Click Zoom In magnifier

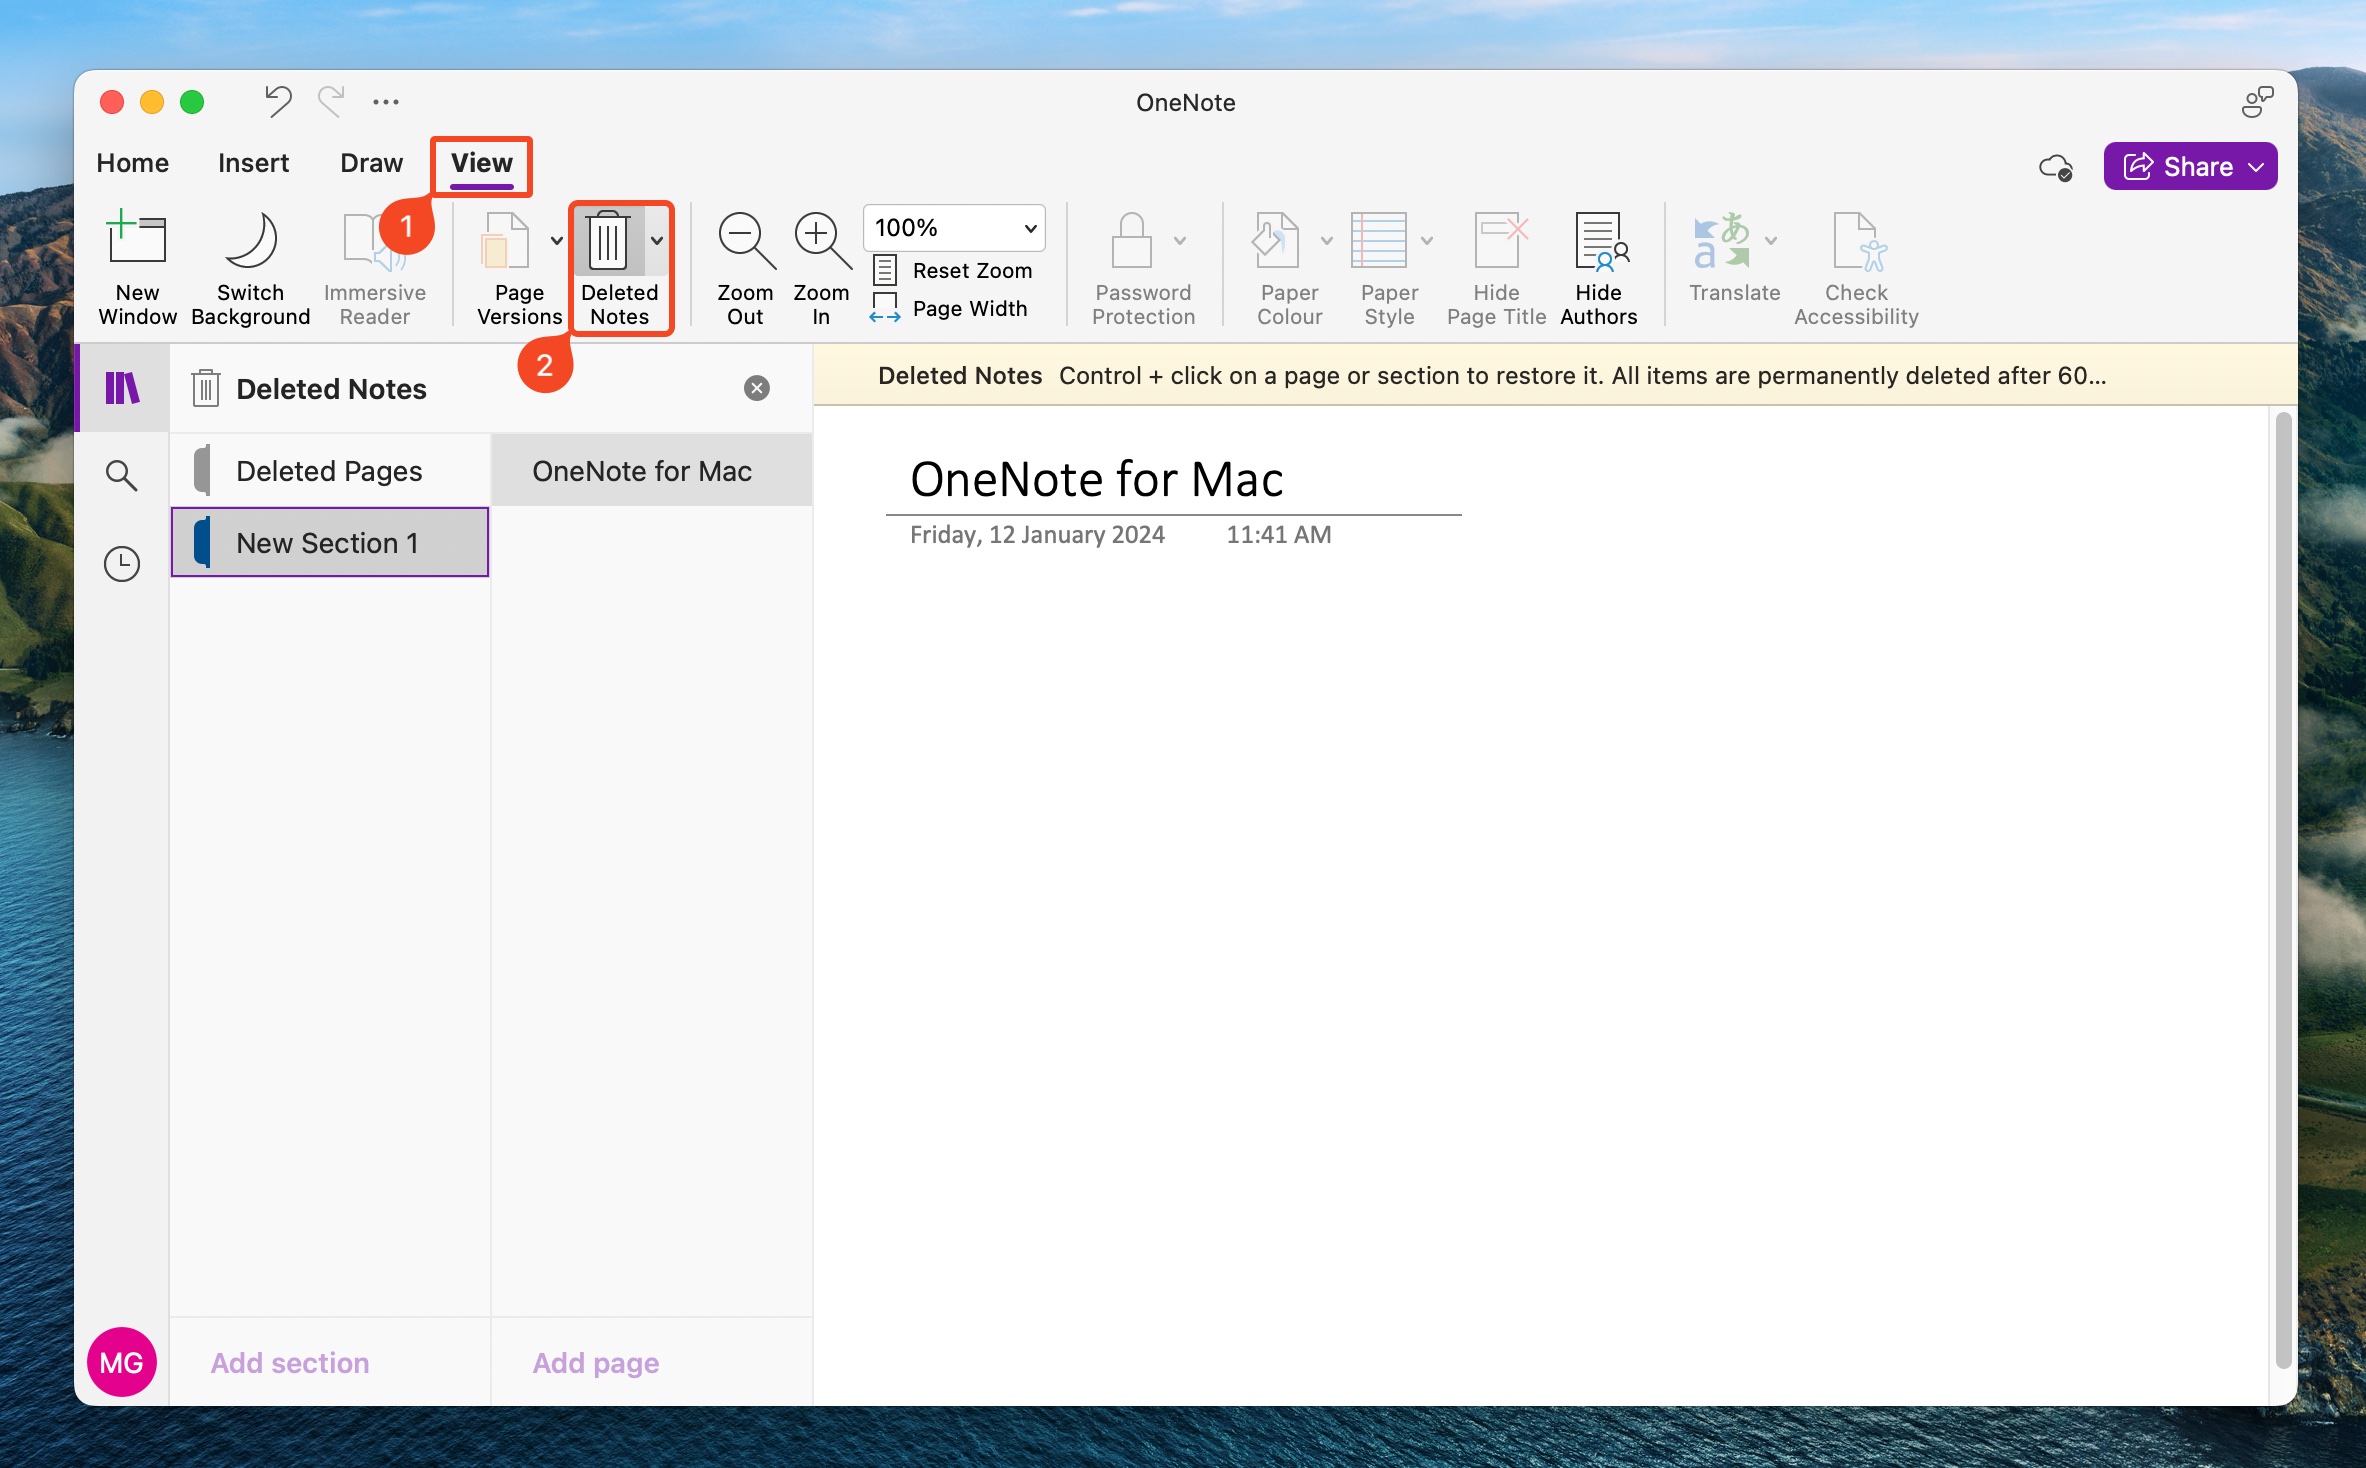[x=821, y=241]
